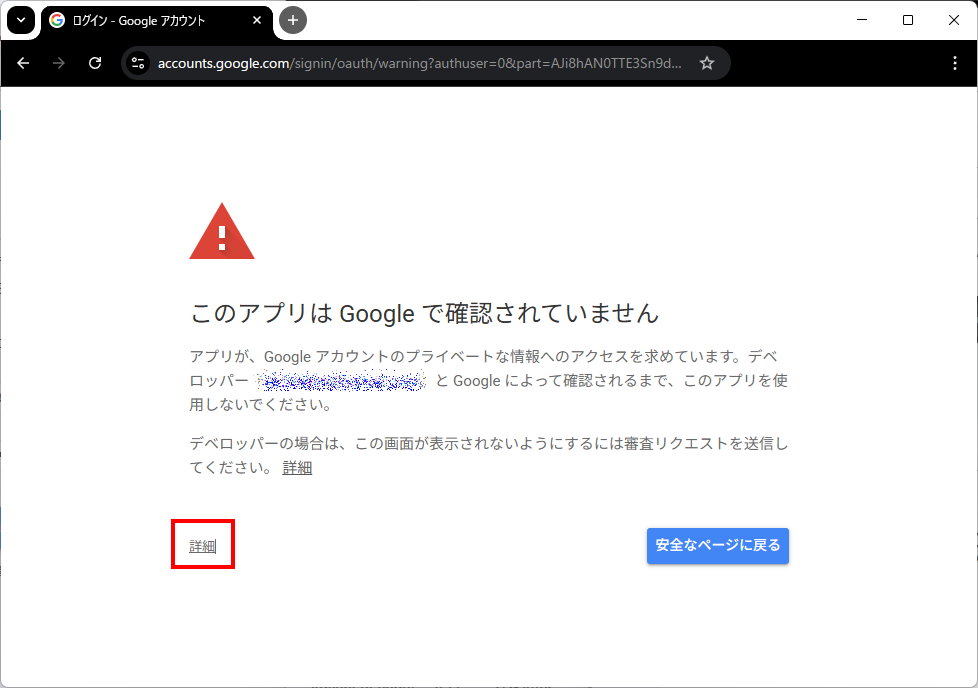Click the forward navigation arrow

coord(59,63)
